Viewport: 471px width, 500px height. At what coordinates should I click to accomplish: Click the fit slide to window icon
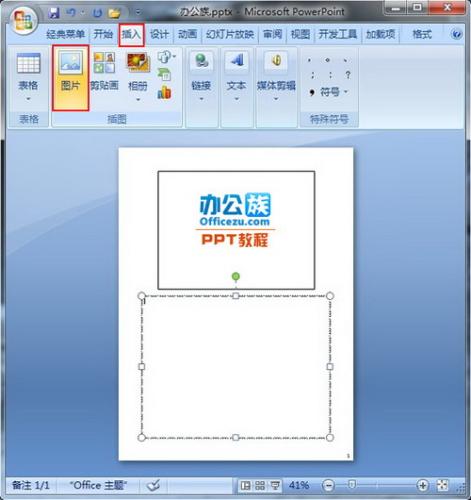[x=442, y=485]
